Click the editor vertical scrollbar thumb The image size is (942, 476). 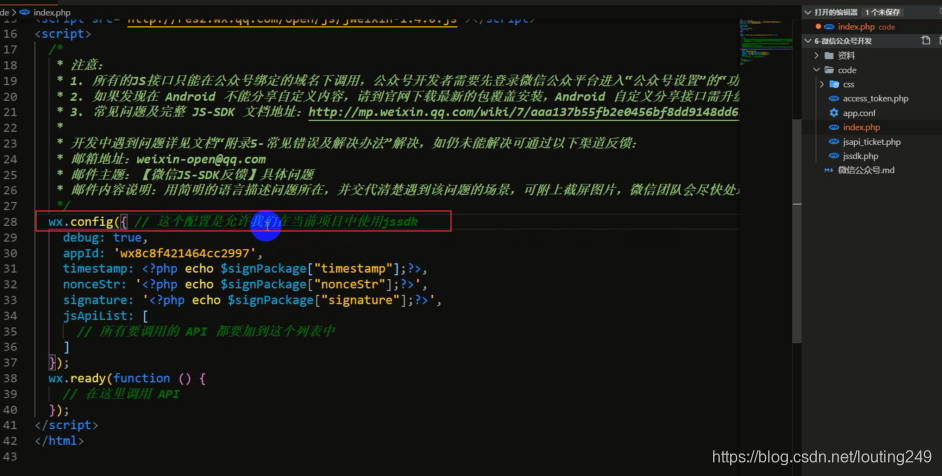coord(797,231)
